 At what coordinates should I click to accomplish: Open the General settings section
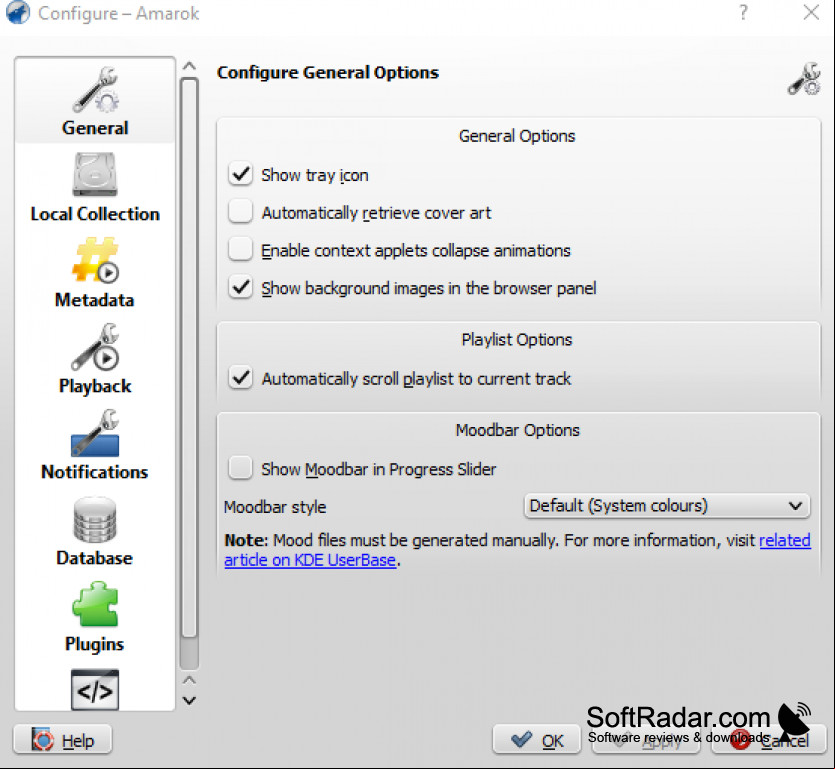point(95,101)
